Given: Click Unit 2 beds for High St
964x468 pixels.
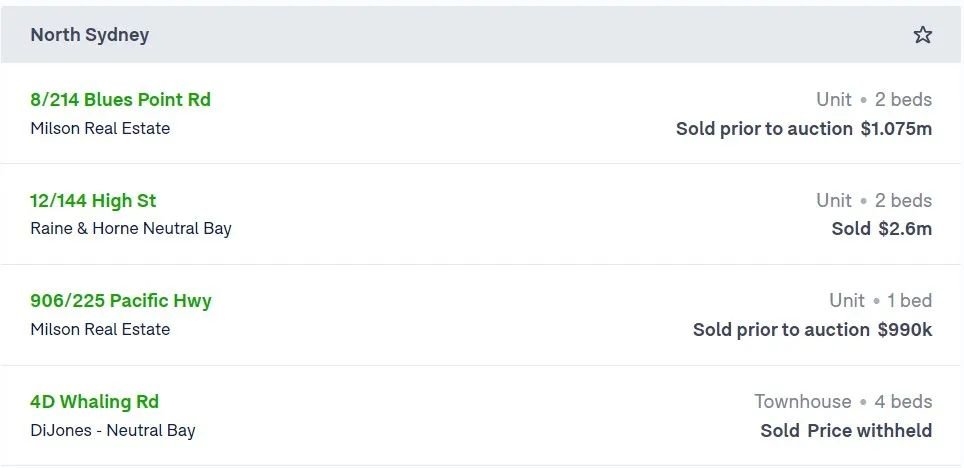Looking at the screenshot, I should click(x=874, y=200).
